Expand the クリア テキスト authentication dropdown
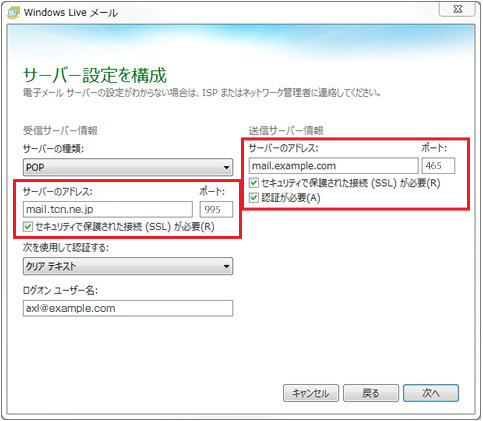This screenshot has height=421, width=483. click(x=128, y=266)
